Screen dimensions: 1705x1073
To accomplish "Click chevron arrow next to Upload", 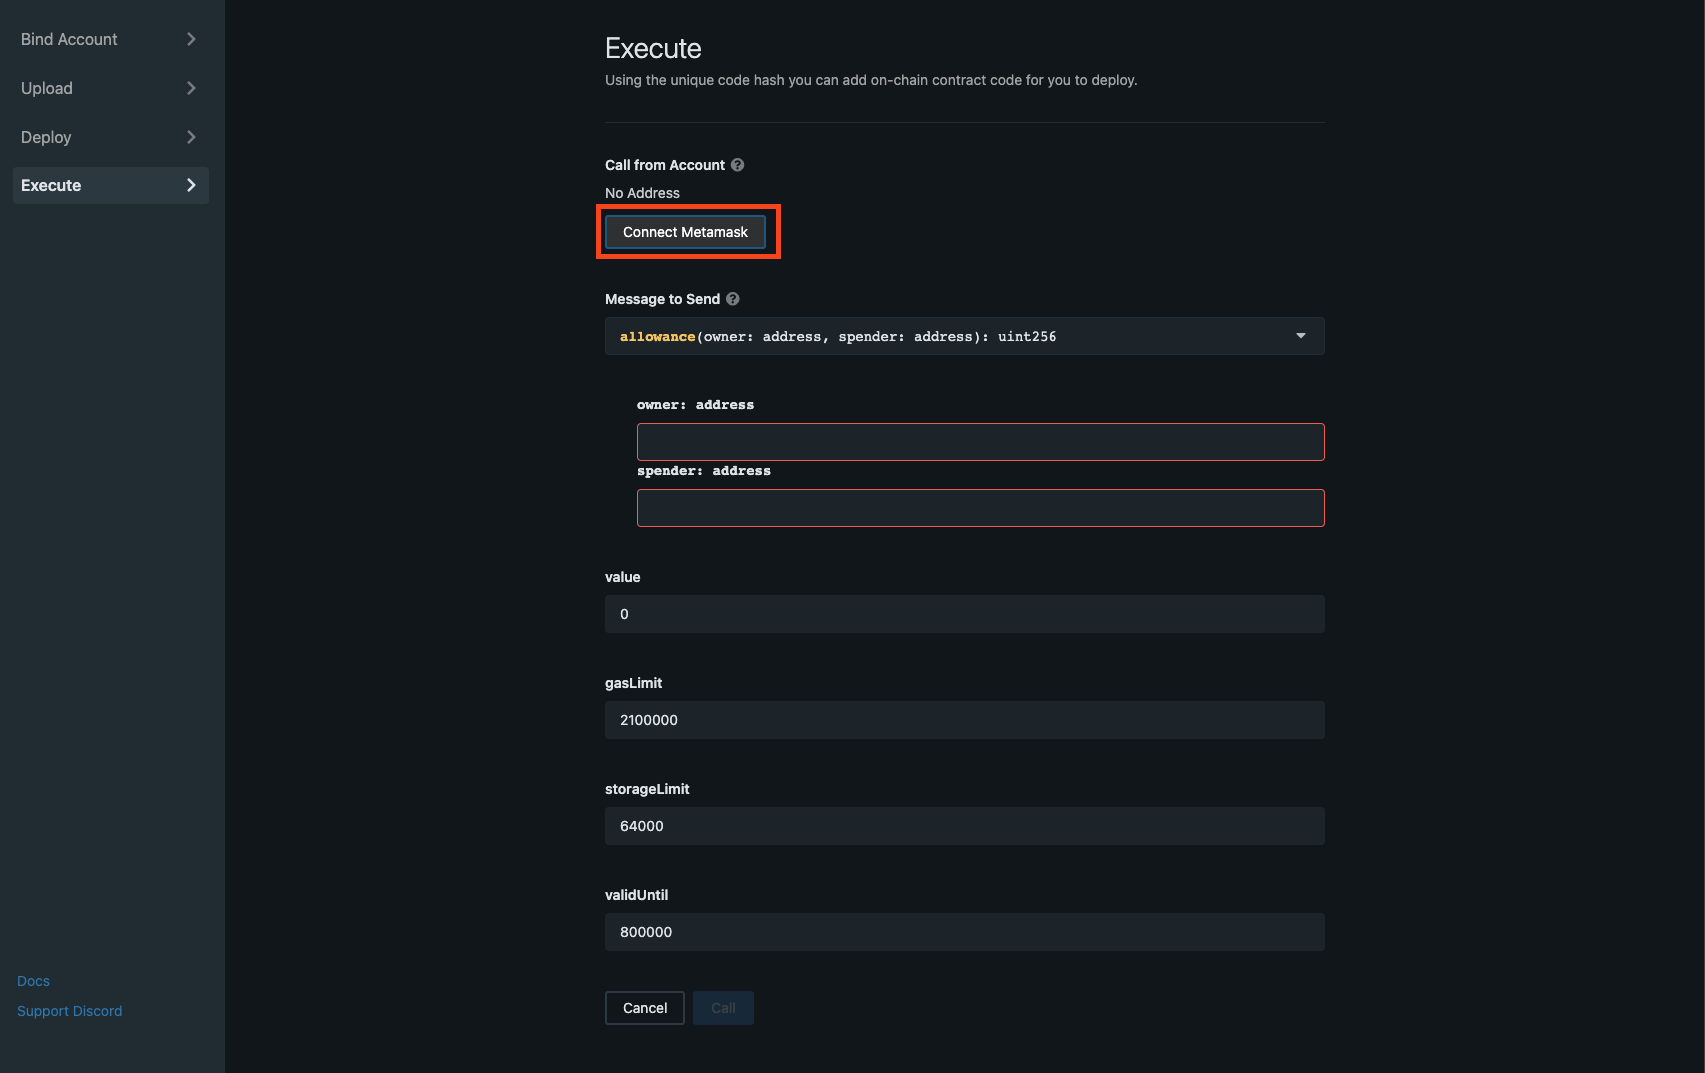I will coord(191,88).
